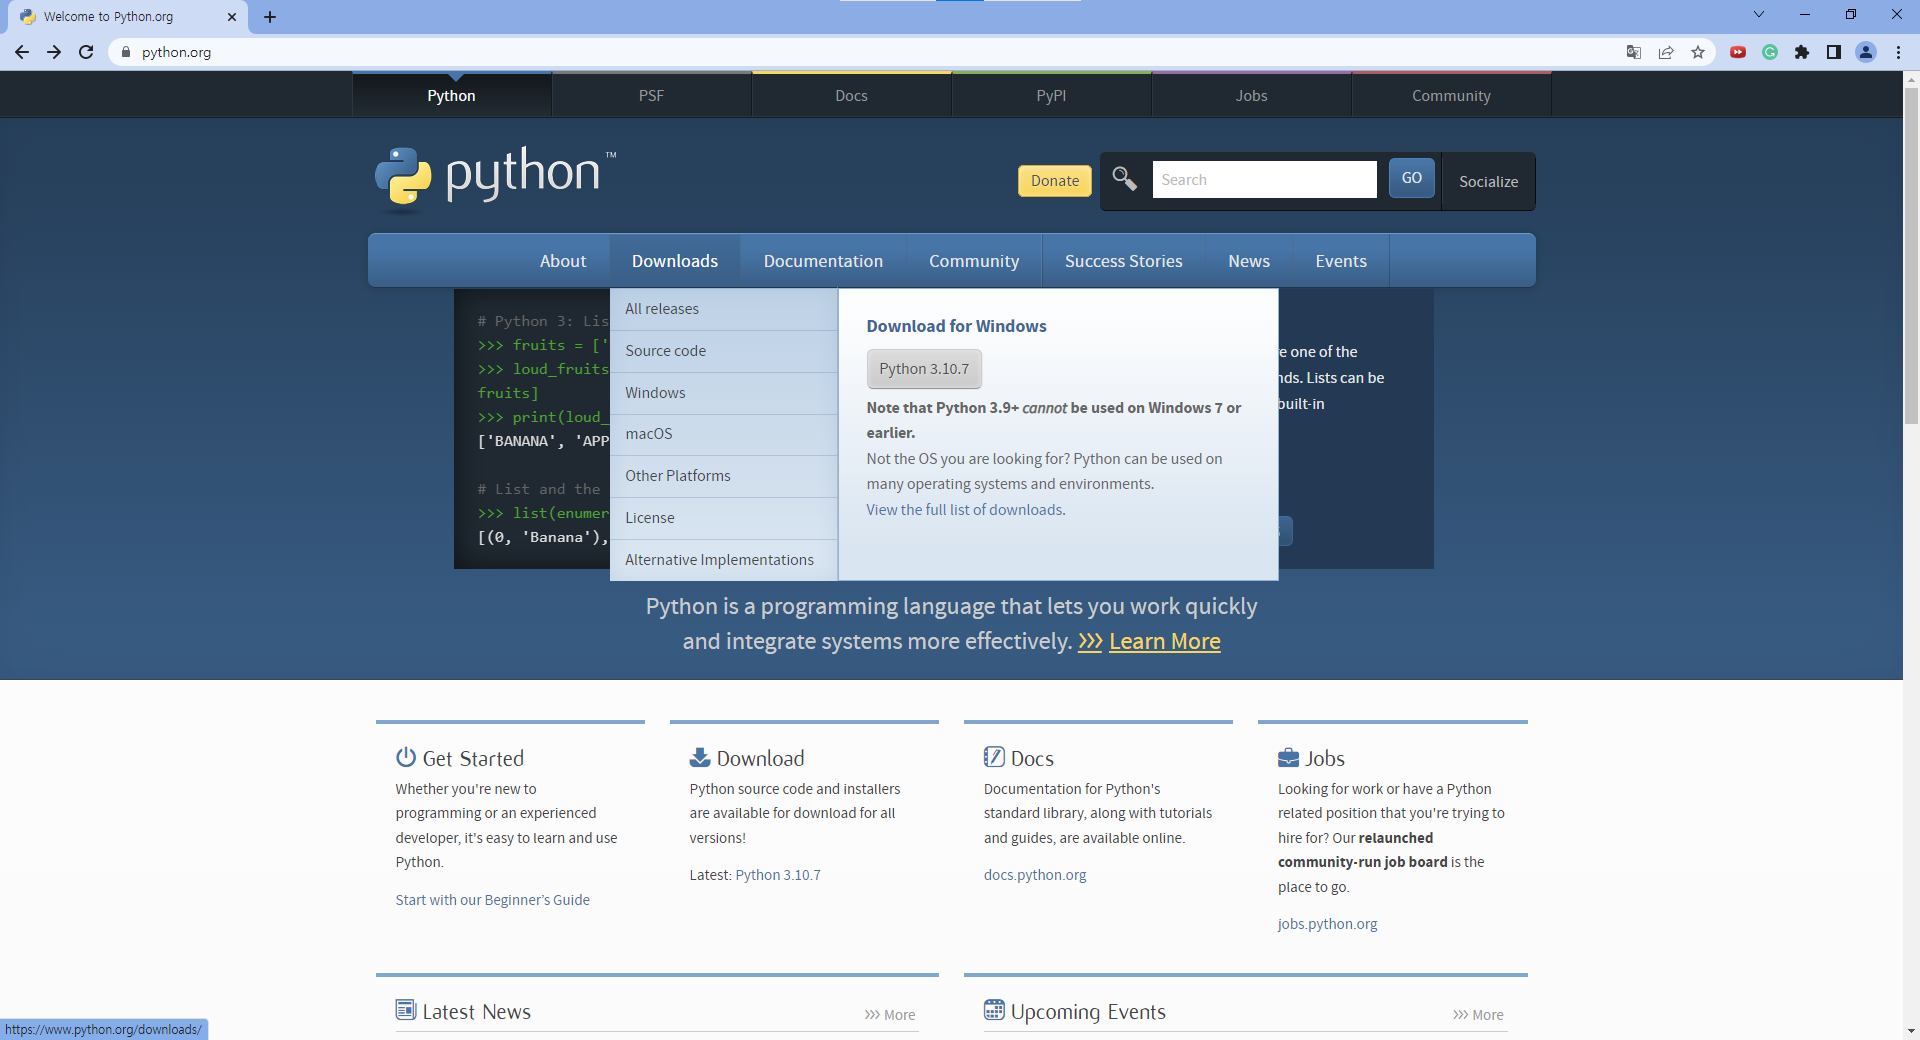Select Other Platforms in Downloads menu
1920x1040 pixels.
724,476
